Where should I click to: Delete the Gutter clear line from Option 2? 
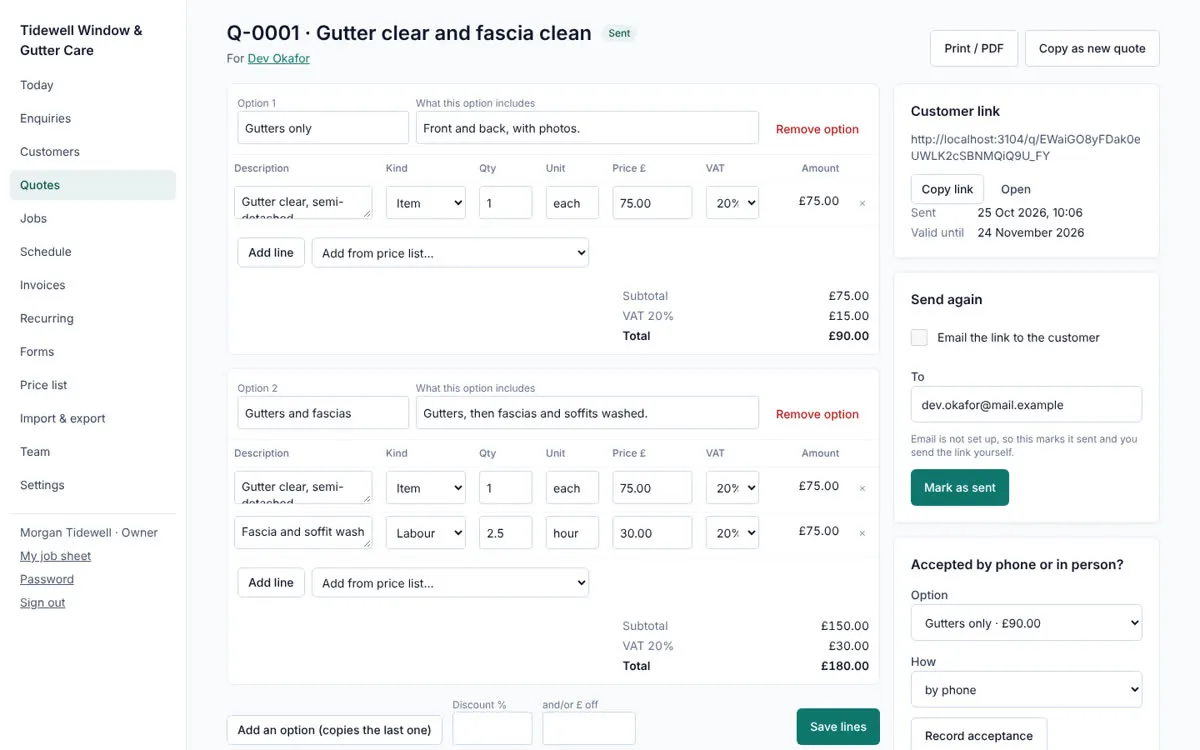pyautogui.click(x=862, y=488)
